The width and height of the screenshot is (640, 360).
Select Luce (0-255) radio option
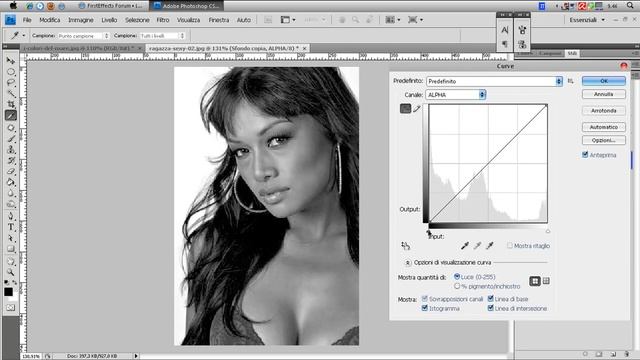[457, 277]
